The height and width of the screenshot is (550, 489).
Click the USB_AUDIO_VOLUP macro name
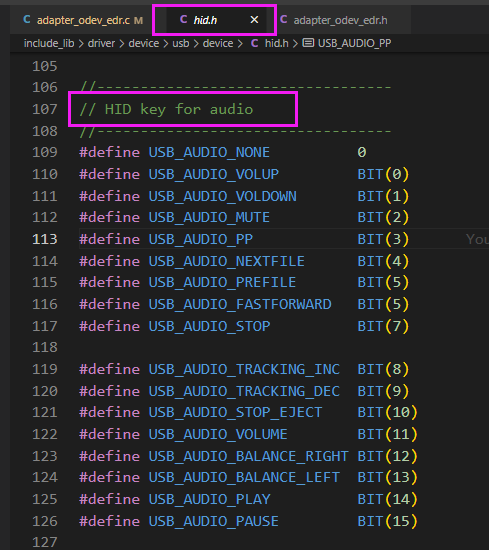(x=214, y=174)
